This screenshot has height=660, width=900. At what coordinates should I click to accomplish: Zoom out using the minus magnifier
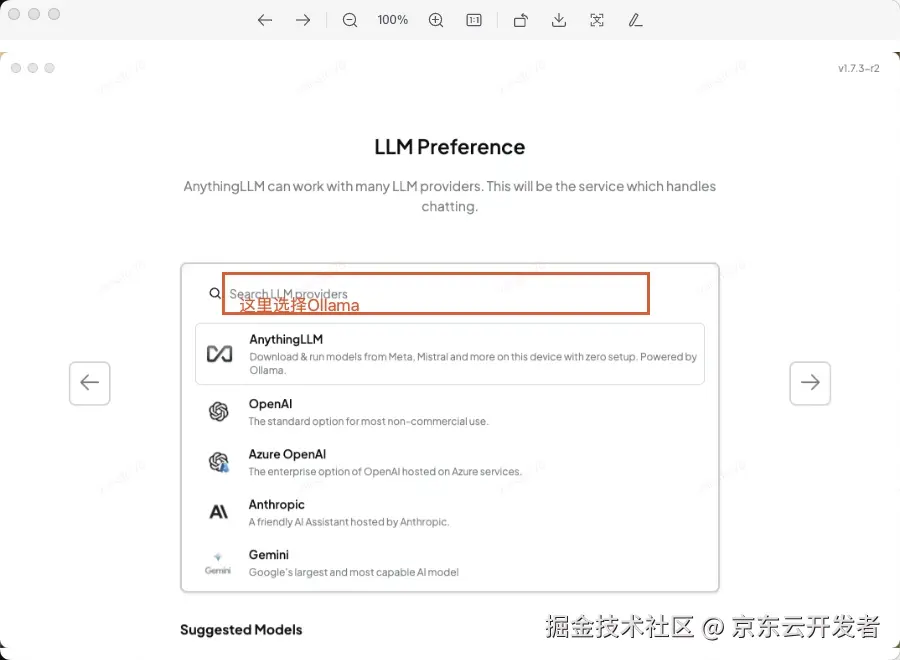tap(350, 20)
